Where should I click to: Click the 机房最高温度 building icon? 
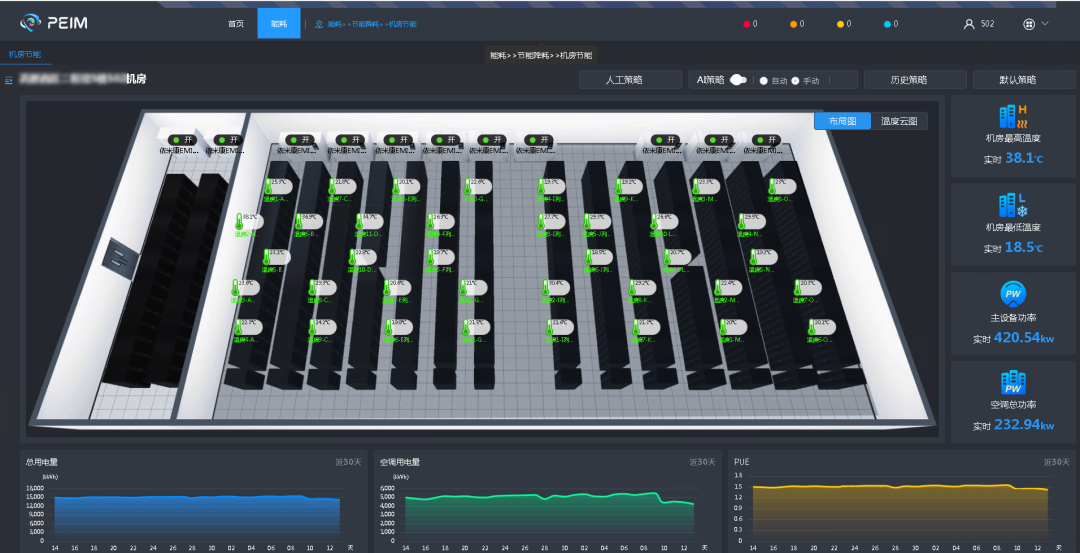tap(1013, 115)
